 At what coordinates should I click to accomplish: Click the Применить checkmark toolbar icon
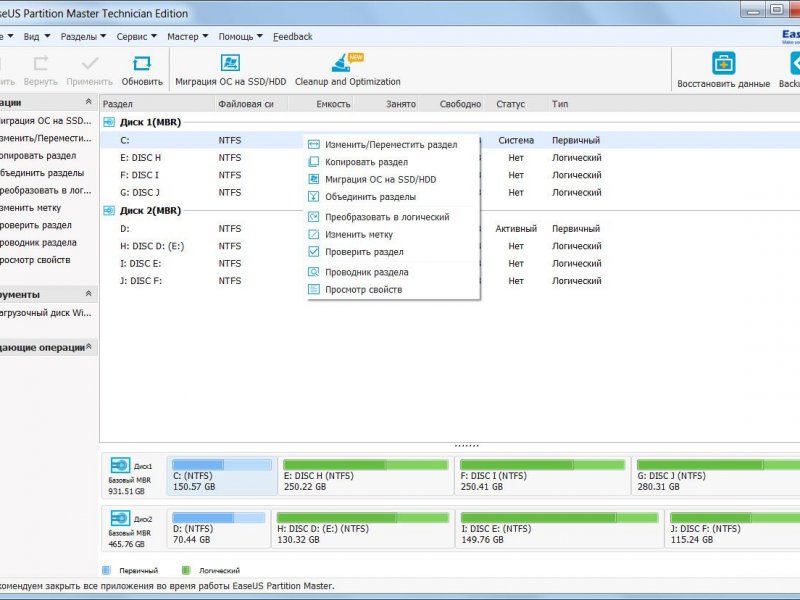[x=90, y=63]
